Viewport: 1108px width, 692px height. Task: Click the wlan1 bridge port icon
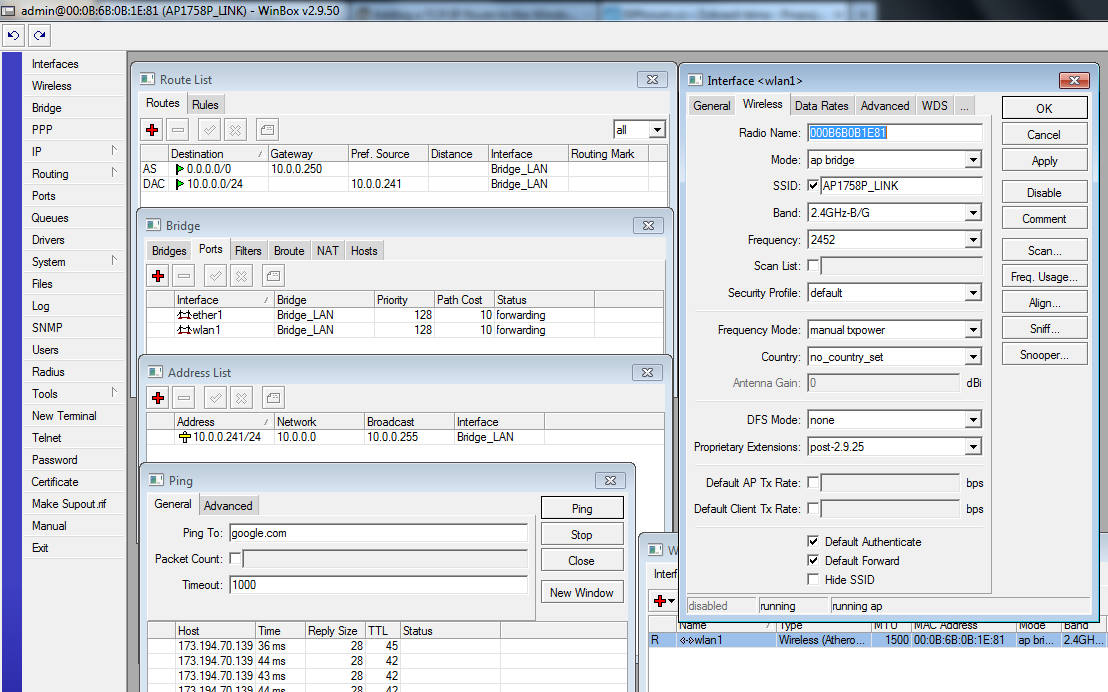pyautogui.click(x=184, y=329)
